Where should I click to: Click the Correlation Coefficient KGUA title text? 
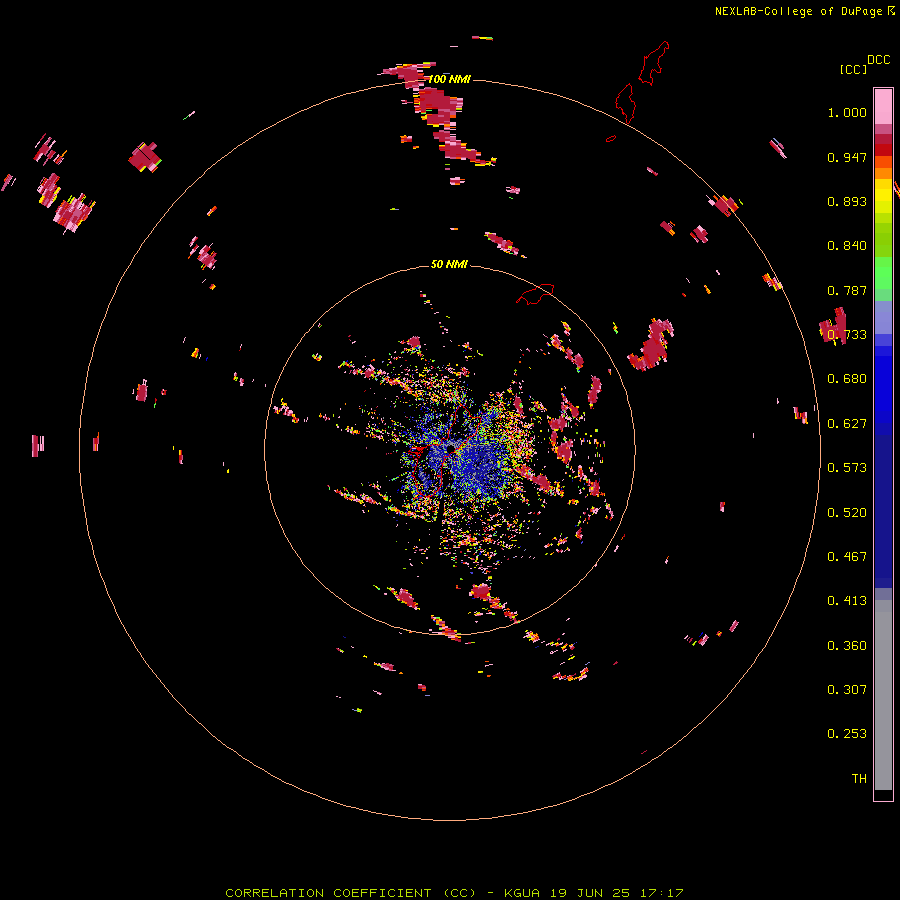pos(455,893)
